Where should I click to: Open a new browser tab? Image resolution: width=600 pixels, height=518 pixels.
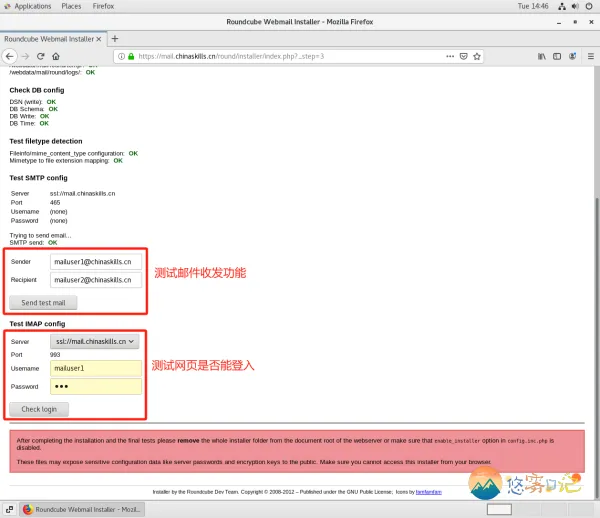point(115,38)
